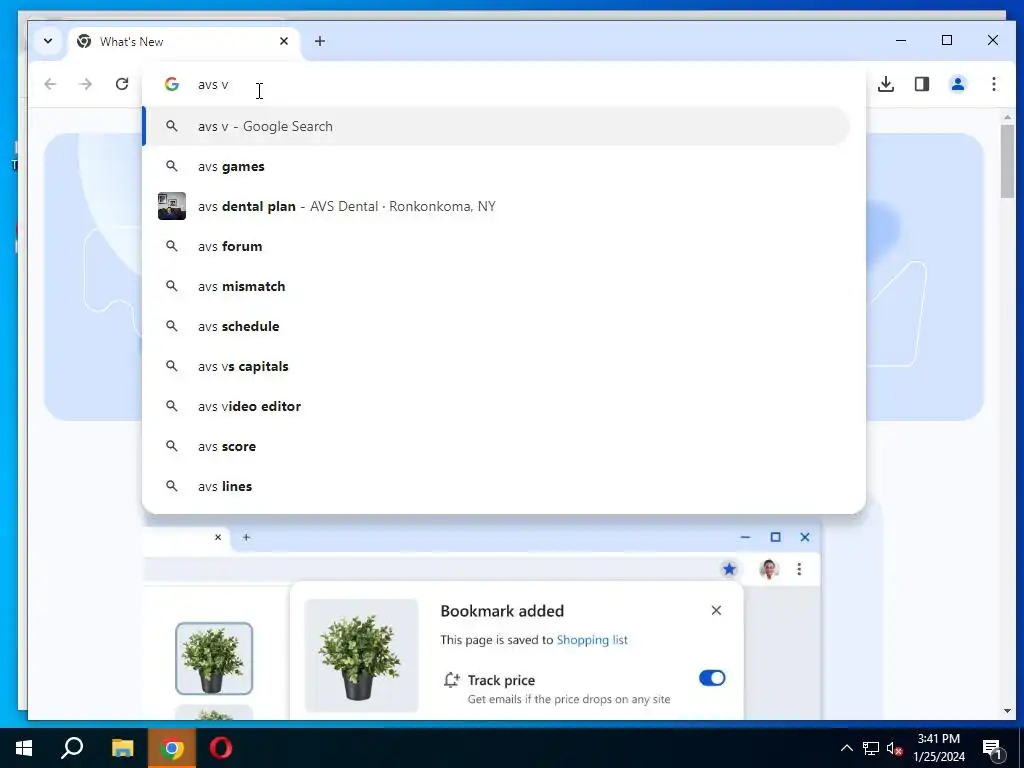
Task: Click the scrollbar down arrow
Action: [1007, 711]
